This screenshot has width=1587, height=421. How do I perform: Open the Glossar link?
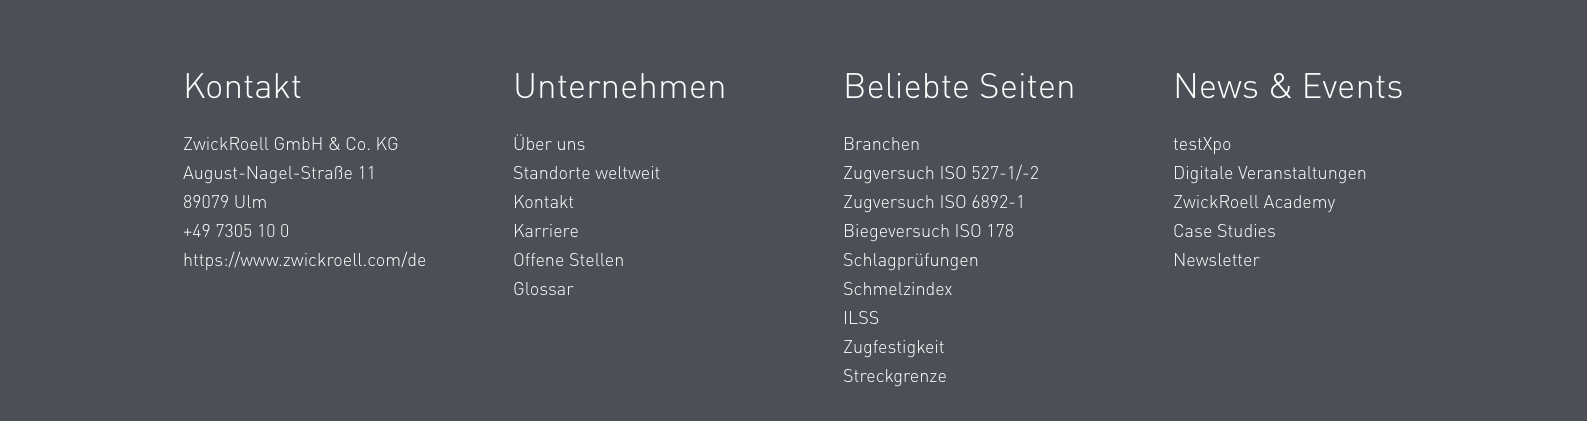pyautogui.click(x=543, y=289)
